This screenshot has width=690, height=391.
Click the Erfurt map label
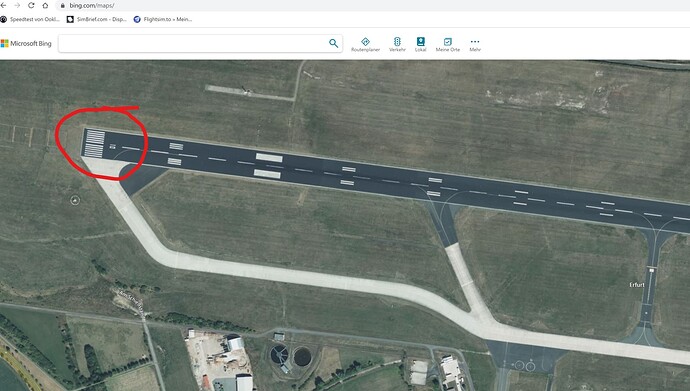click(637, 285)
